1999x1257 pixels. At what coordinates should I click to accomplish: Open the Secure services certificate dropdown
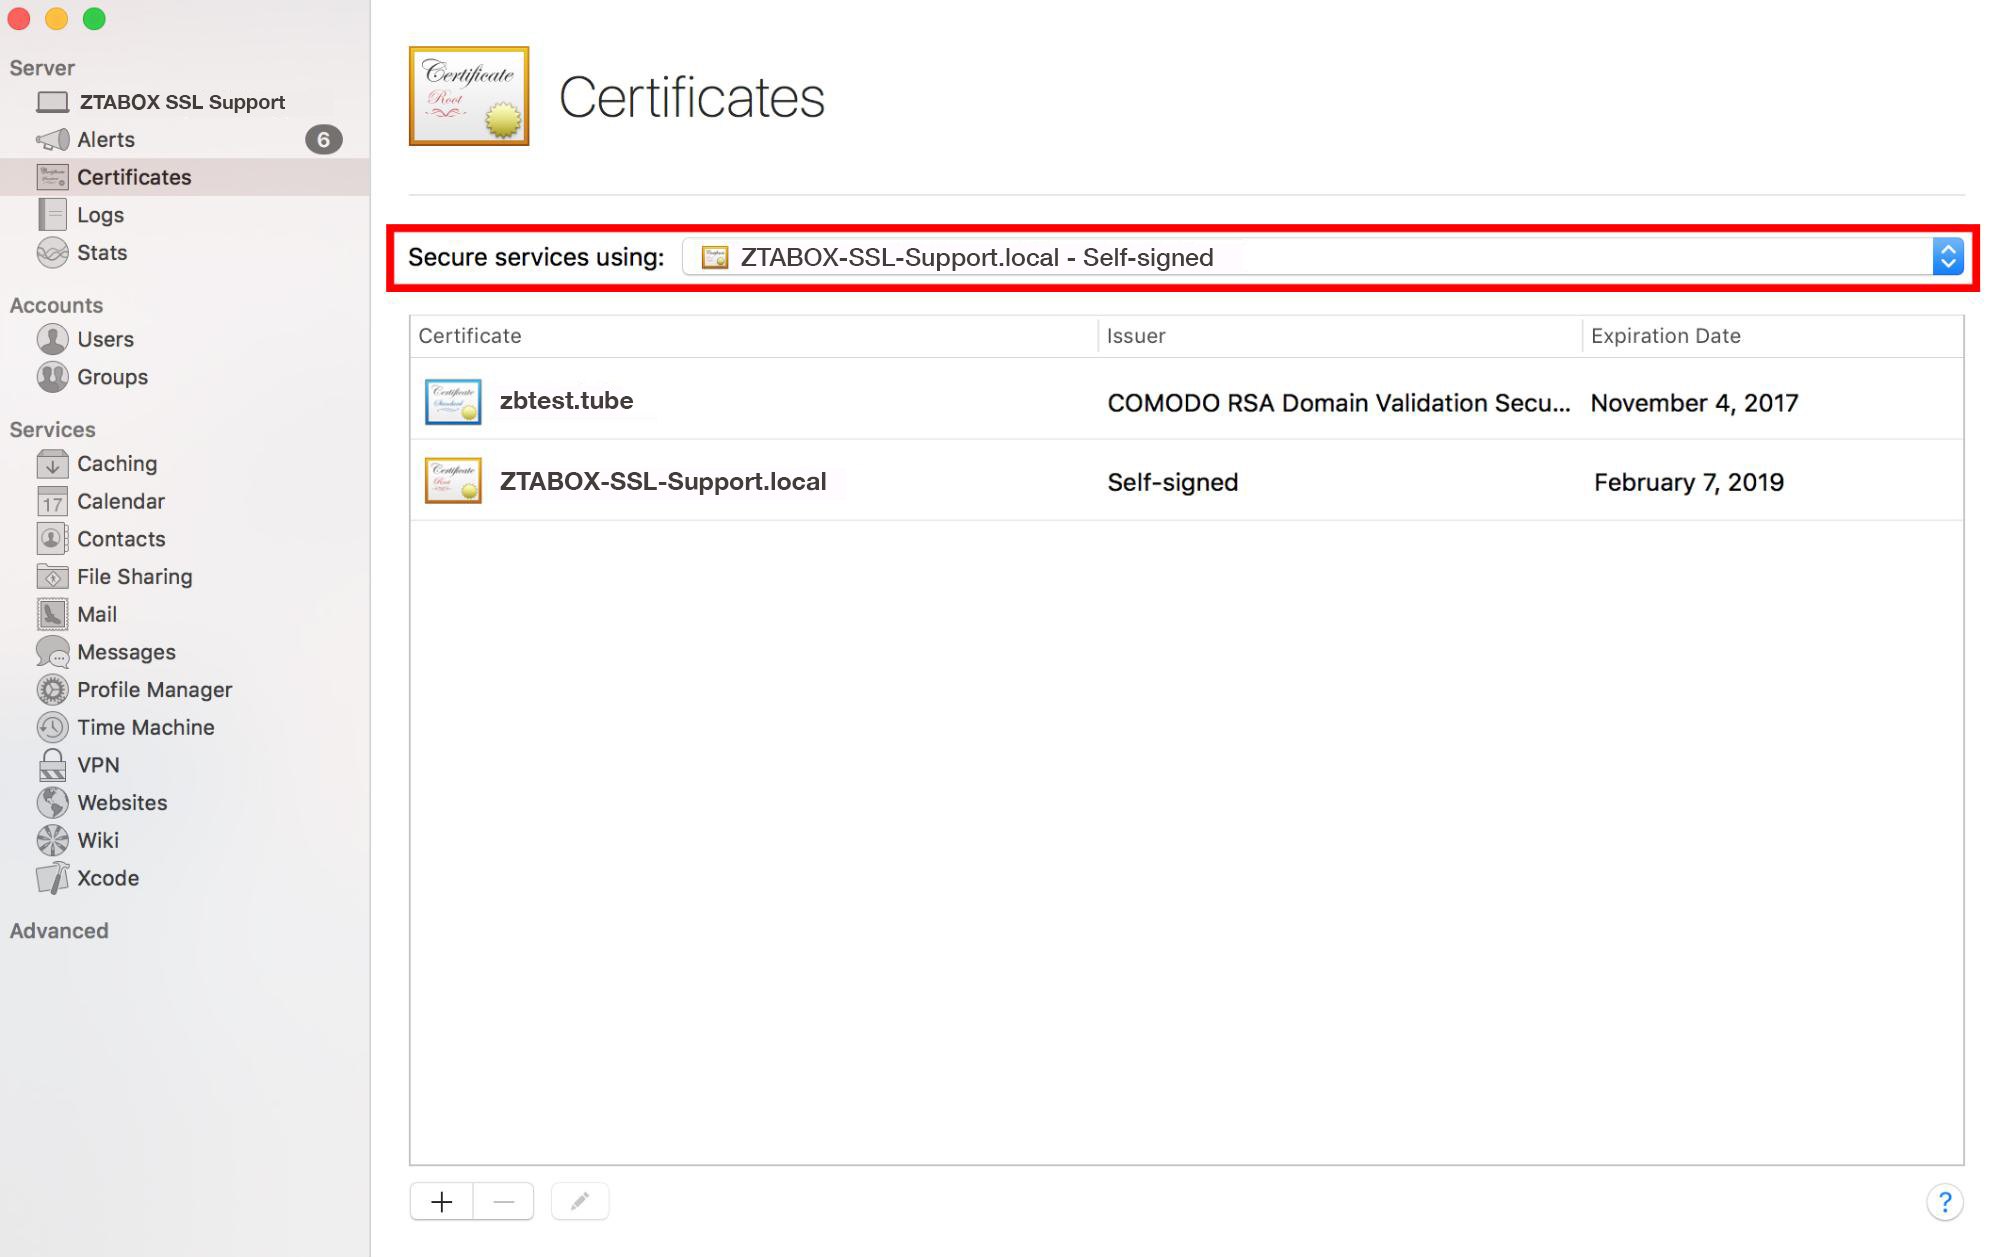(x=1322, y=258)
